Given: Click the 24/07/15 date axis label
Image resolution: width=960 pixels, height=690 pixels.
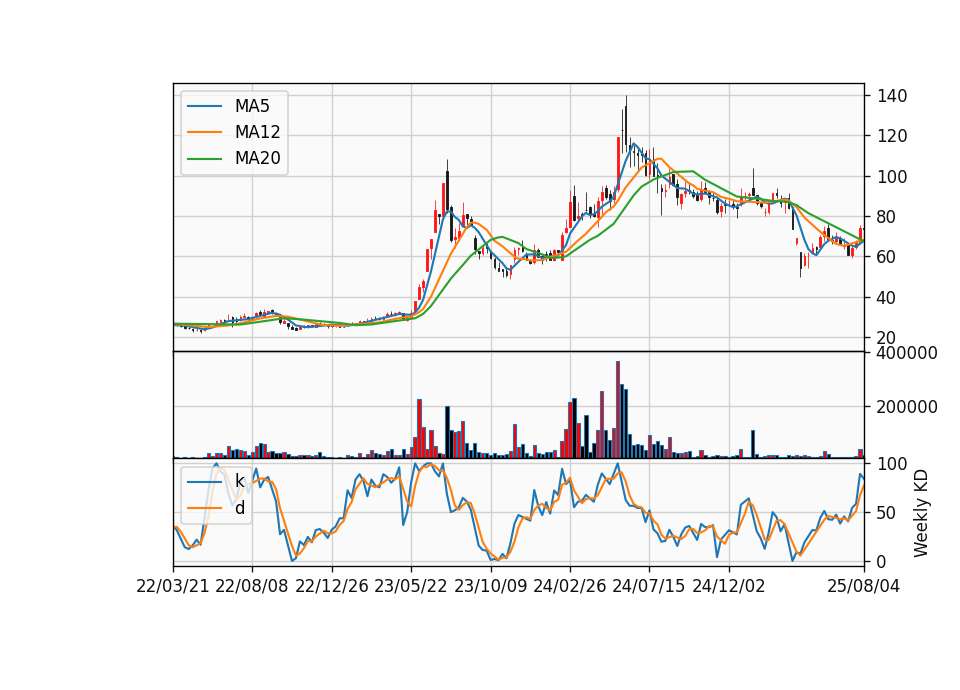Looking at the screenshot, I should tap(649, 586).
